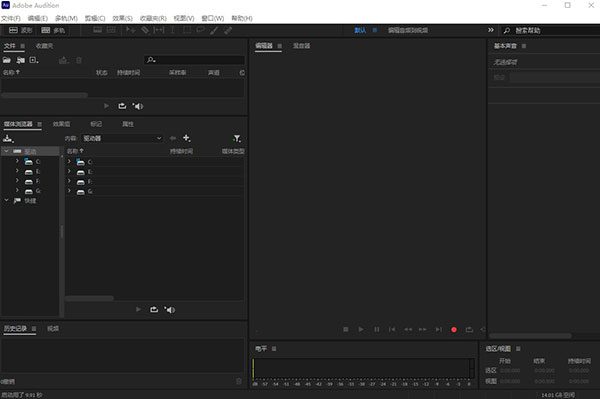This screenshot has height=399, width=600.
Task: Open the 收藏夹(R) menu
Action: point(153,18)
